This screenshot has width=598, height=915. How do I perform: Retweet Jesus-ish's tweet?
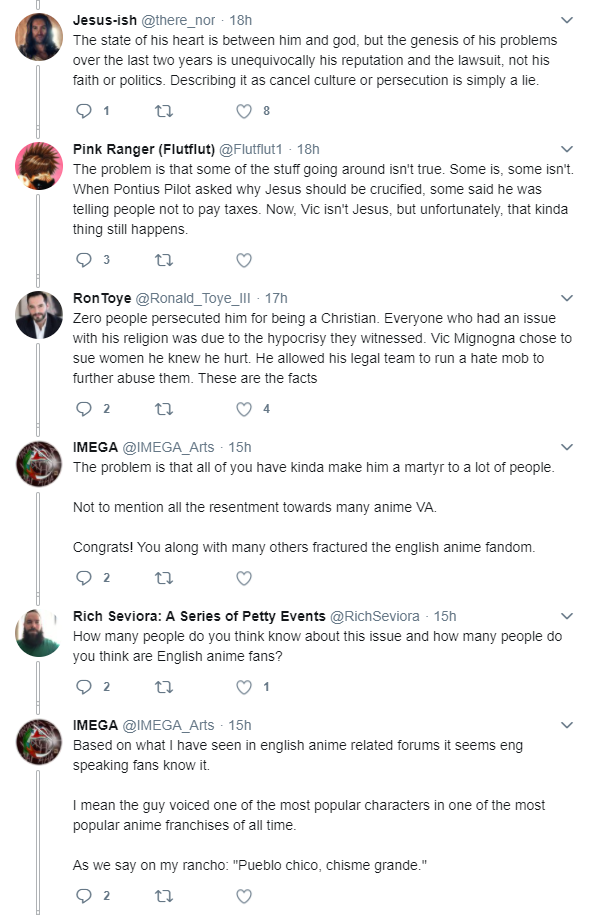(x=164, y=111)
